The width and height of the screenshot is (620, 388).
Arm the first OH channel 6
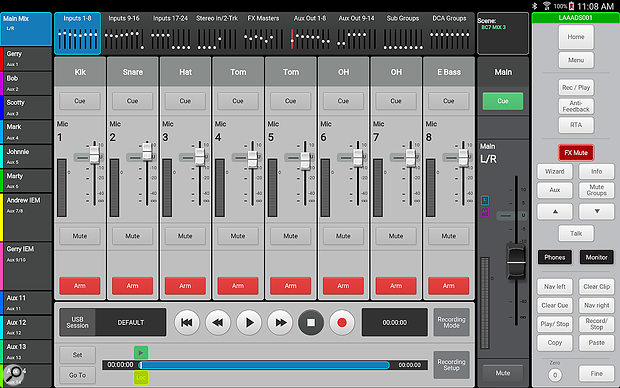click(x=343, y=286)
